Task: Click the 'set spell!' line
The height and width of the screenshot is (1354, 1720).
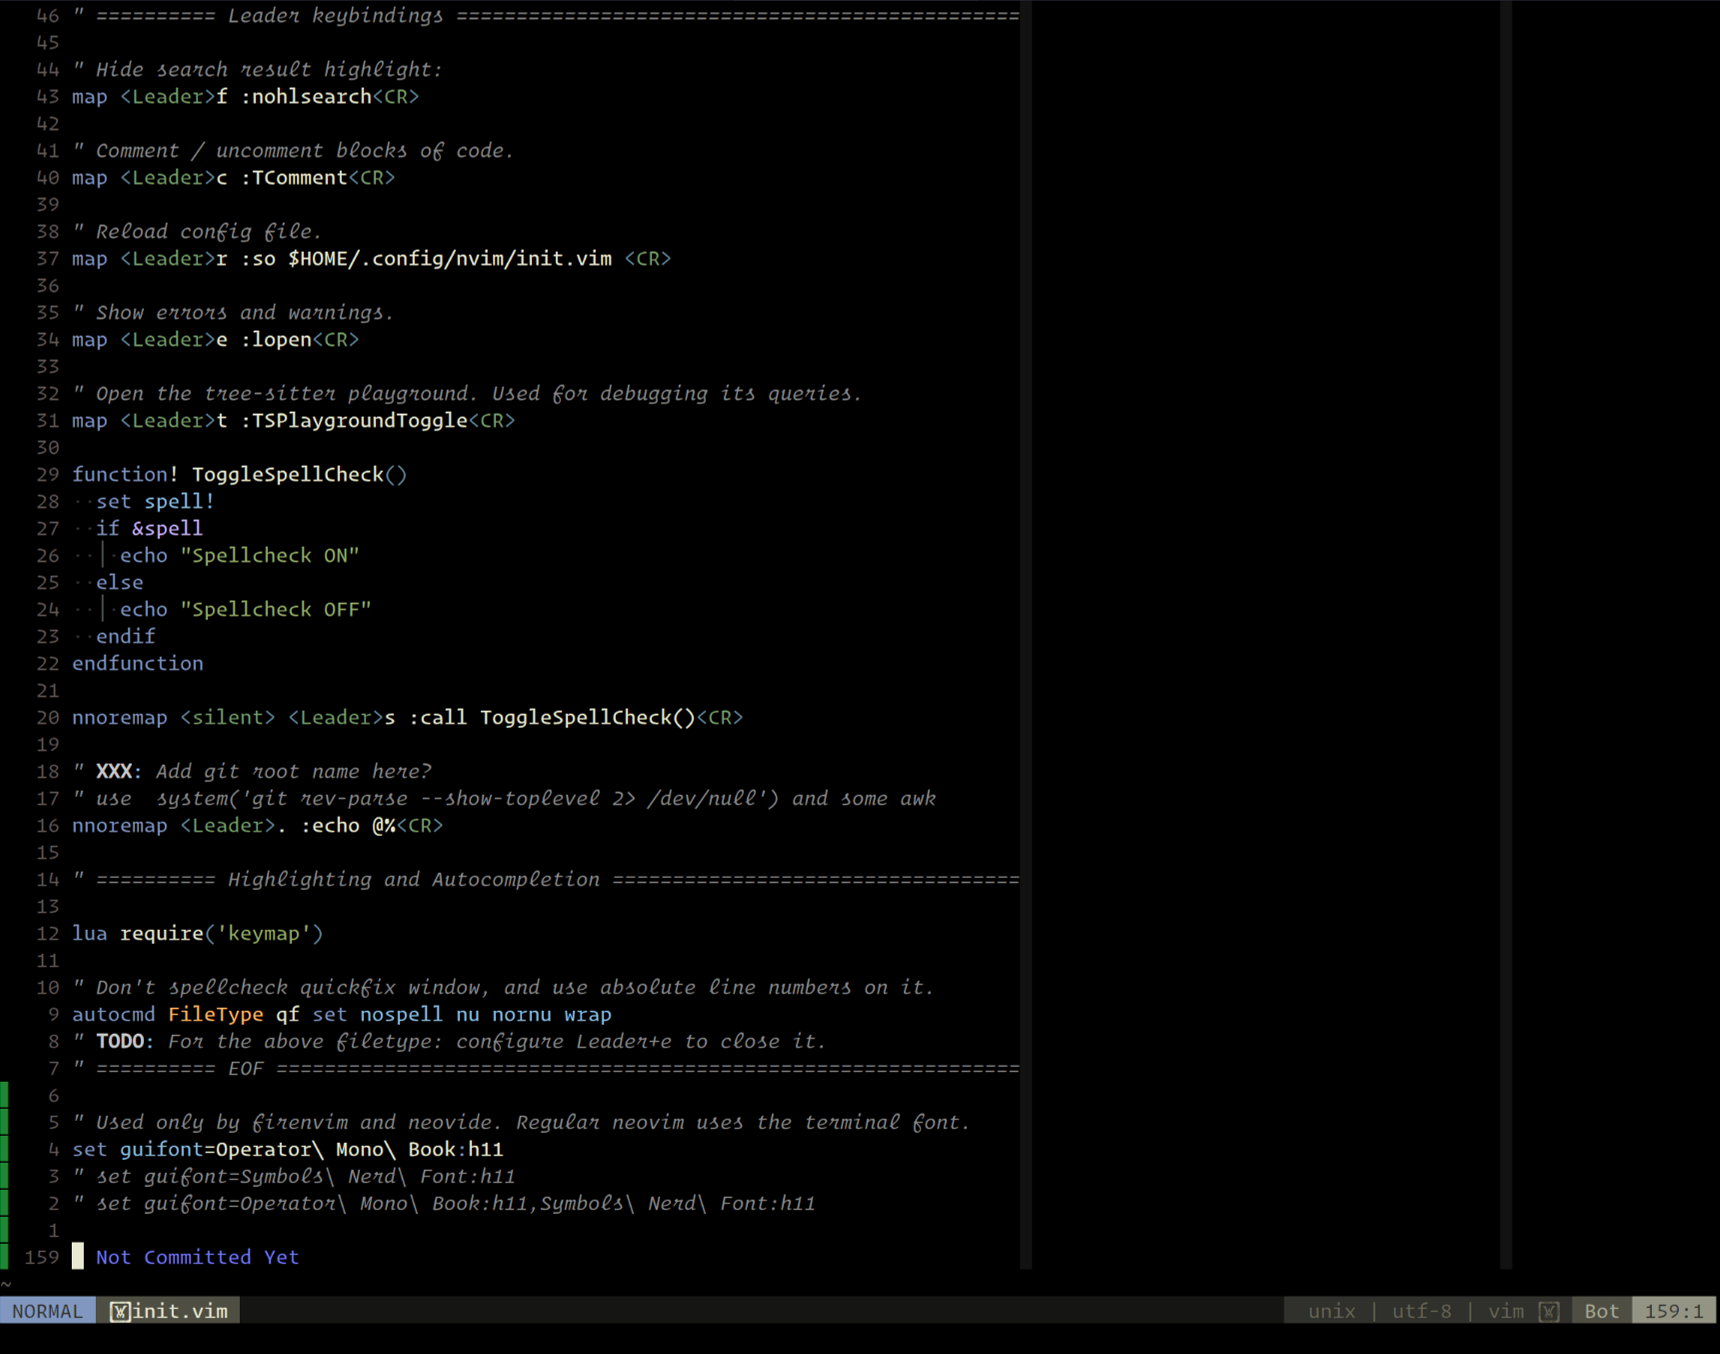Action: tap(155, 502)
